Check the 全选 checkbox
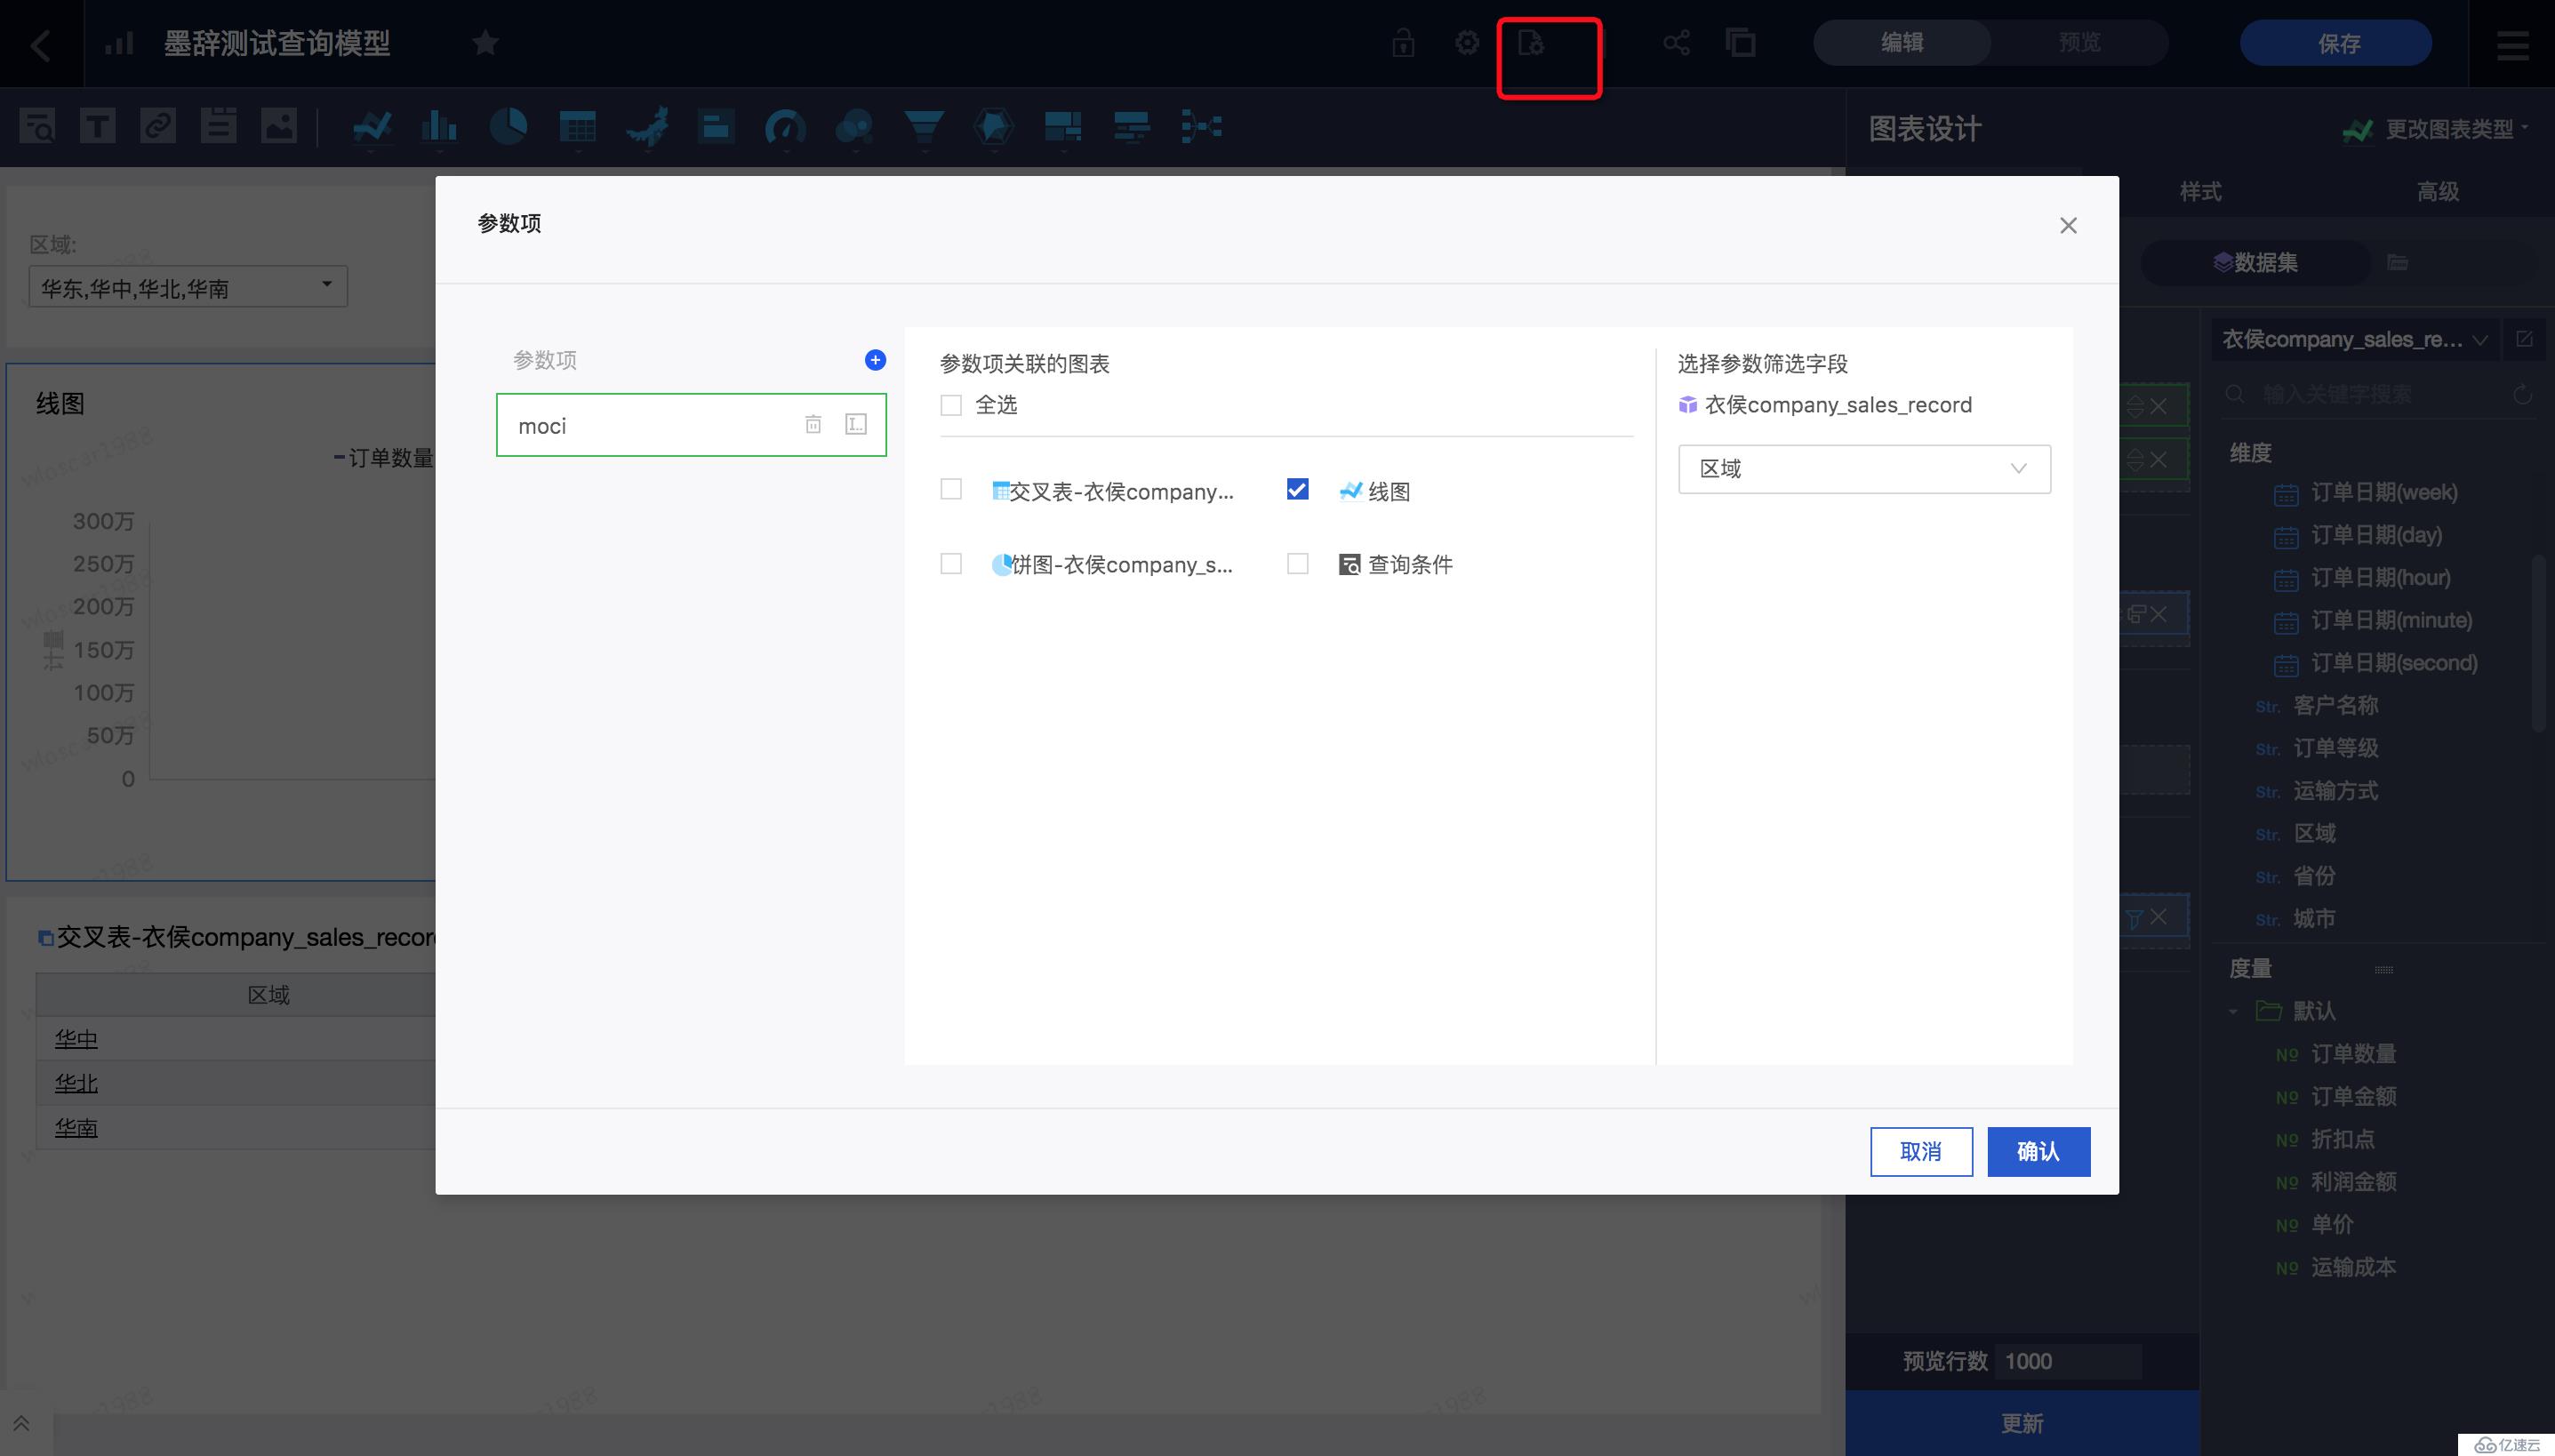 tap(951, 405)
